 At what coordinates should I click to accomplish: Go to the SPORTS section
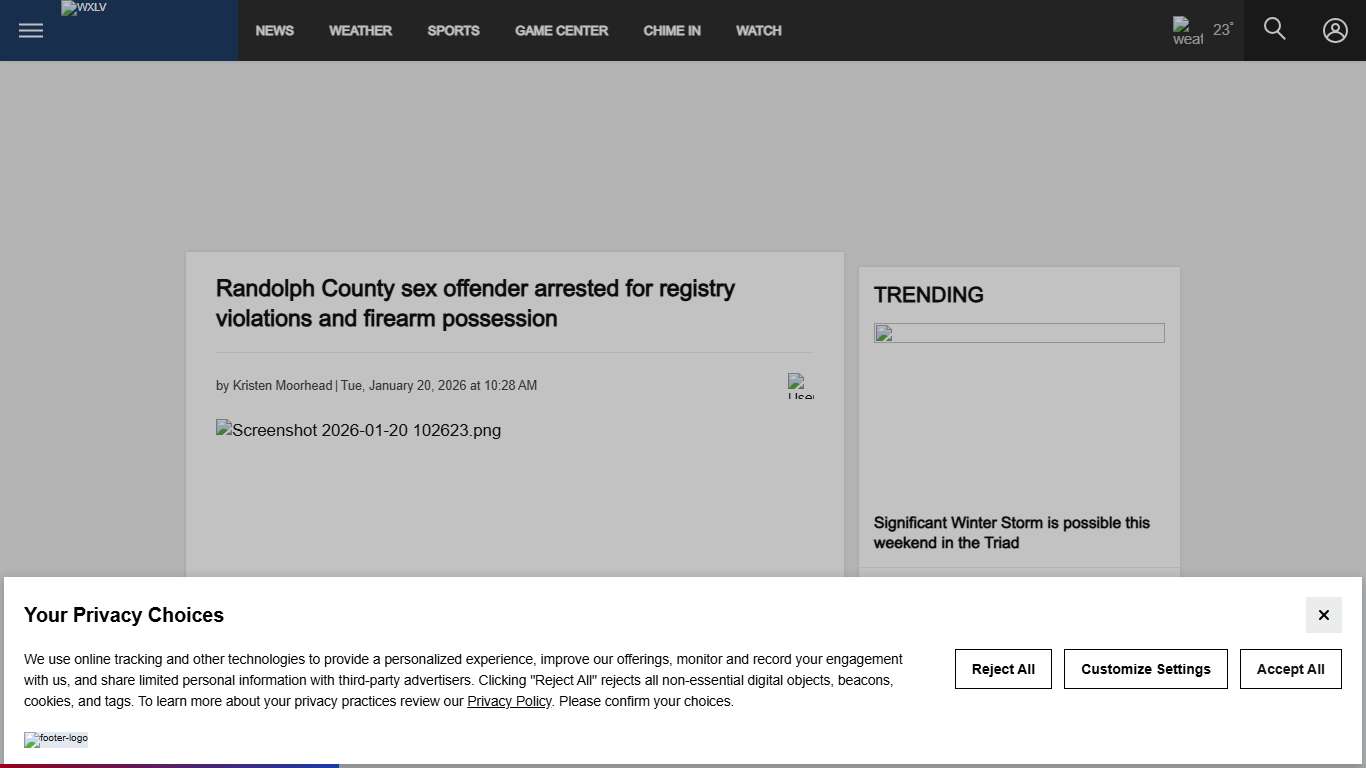[453, 30]
